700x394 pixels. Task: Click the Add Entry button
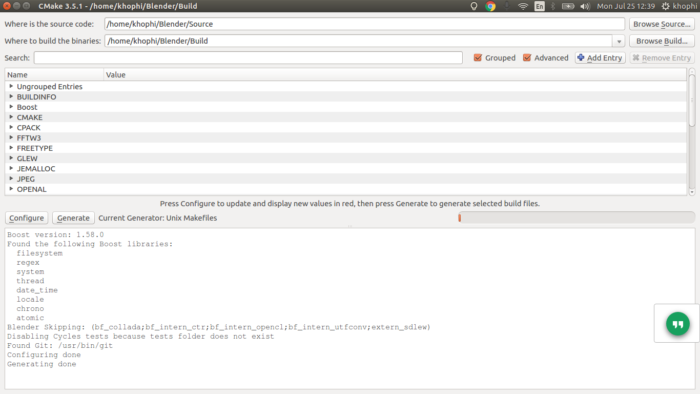click(600, 58)
